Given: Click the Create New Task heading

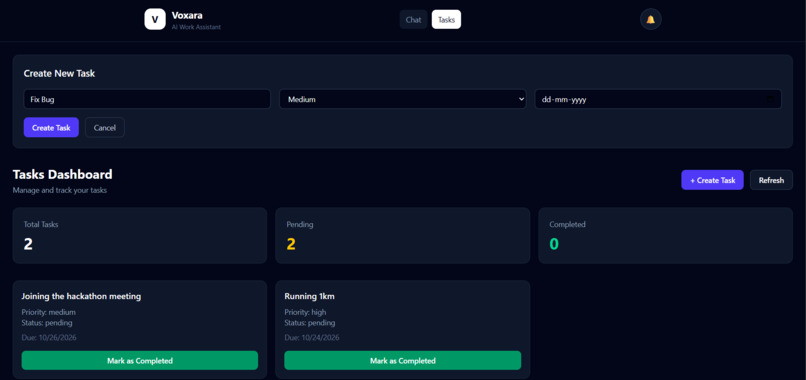Looking at the screenshot, I should pyautogui.click(x=59, y=74).
